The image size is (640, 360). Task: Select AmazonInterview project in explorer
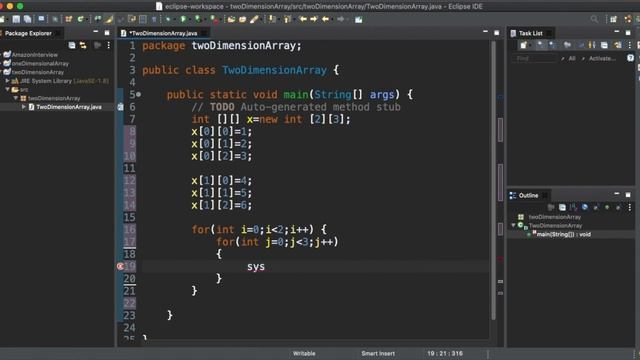[x=34, y=55]
